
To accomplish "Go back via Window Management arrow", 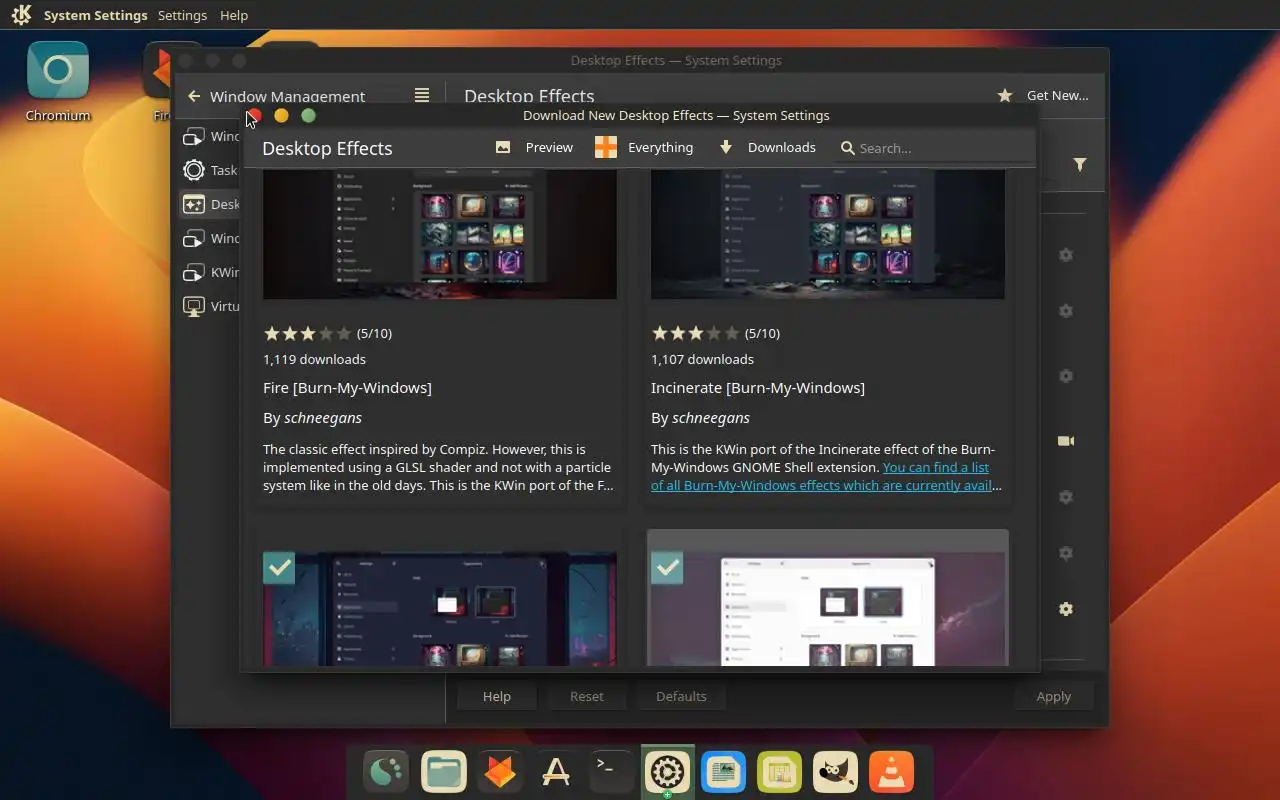I will pyautogui.click(x=194, y=96).
